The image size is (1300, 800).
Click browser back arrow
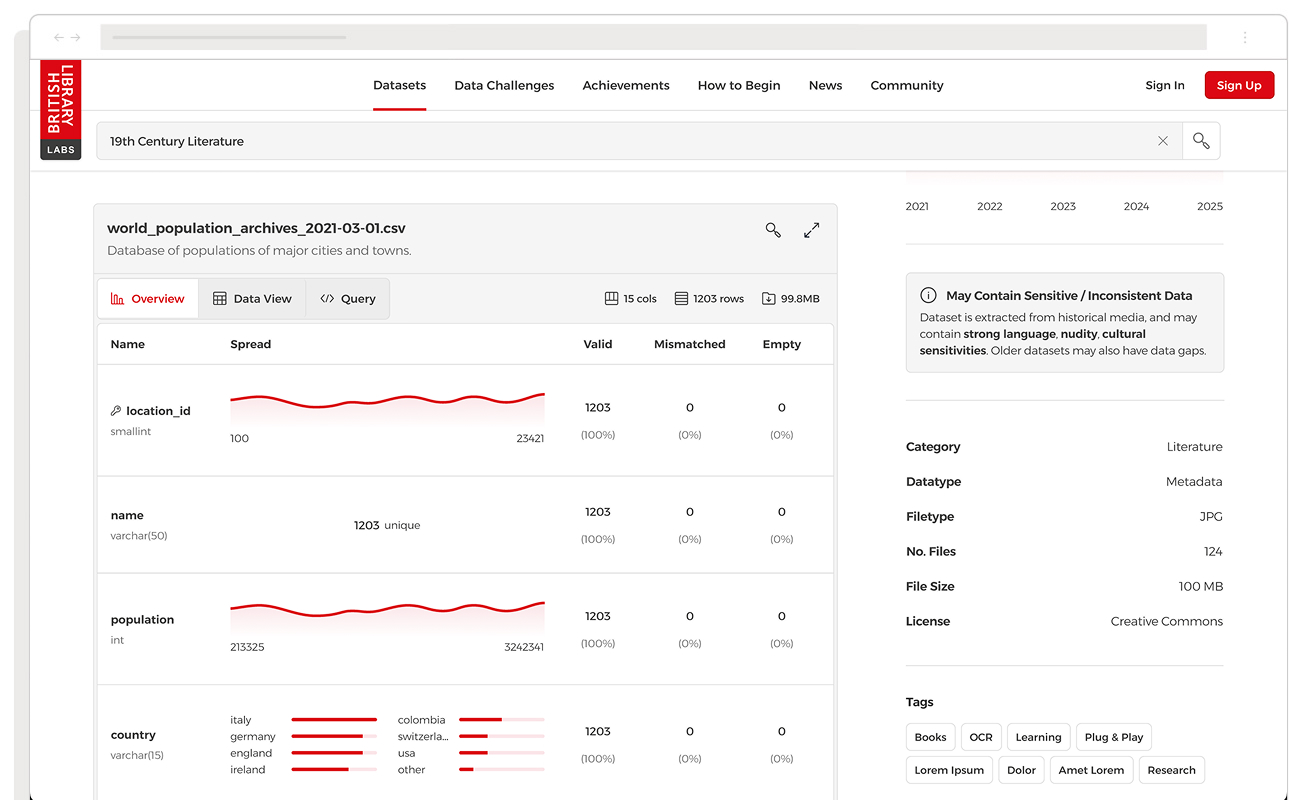tap(59, 38)
